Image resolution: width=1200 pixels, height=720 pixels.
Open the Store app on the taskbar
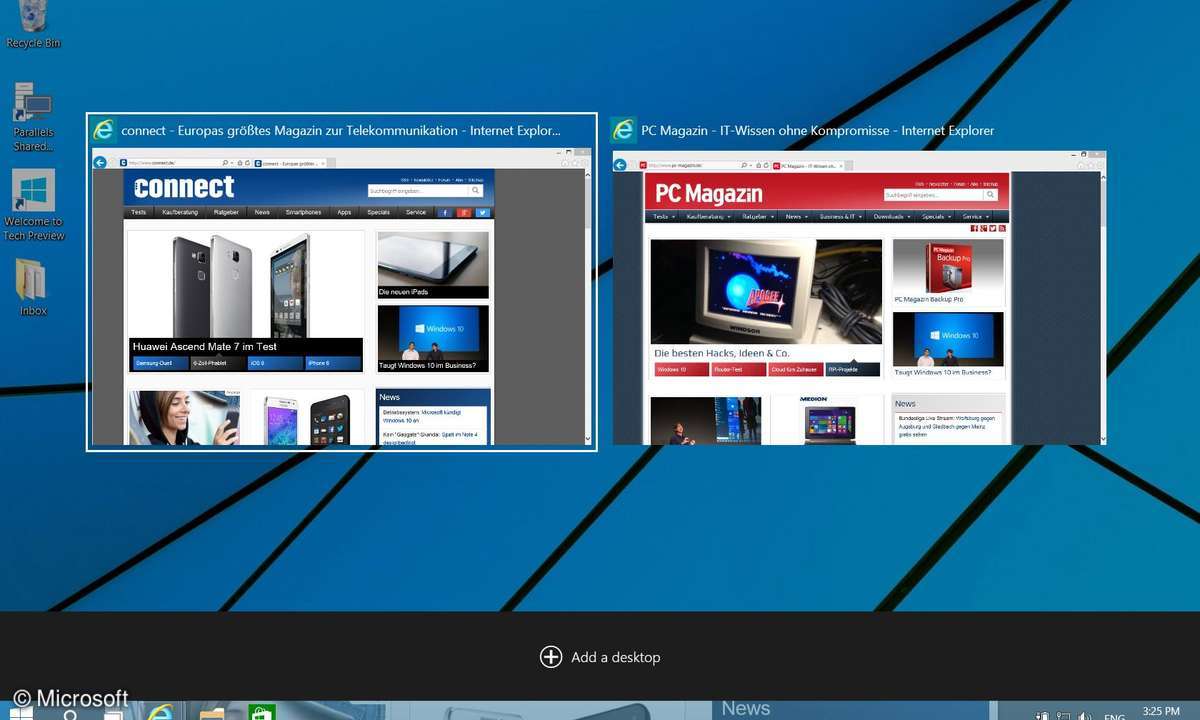coord(262,712)
